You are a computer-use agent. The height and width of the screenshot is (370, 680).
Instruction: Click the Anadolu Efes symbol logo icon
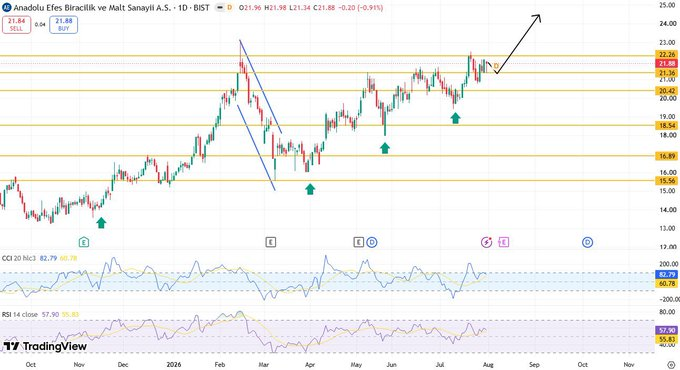click(7, 7)
